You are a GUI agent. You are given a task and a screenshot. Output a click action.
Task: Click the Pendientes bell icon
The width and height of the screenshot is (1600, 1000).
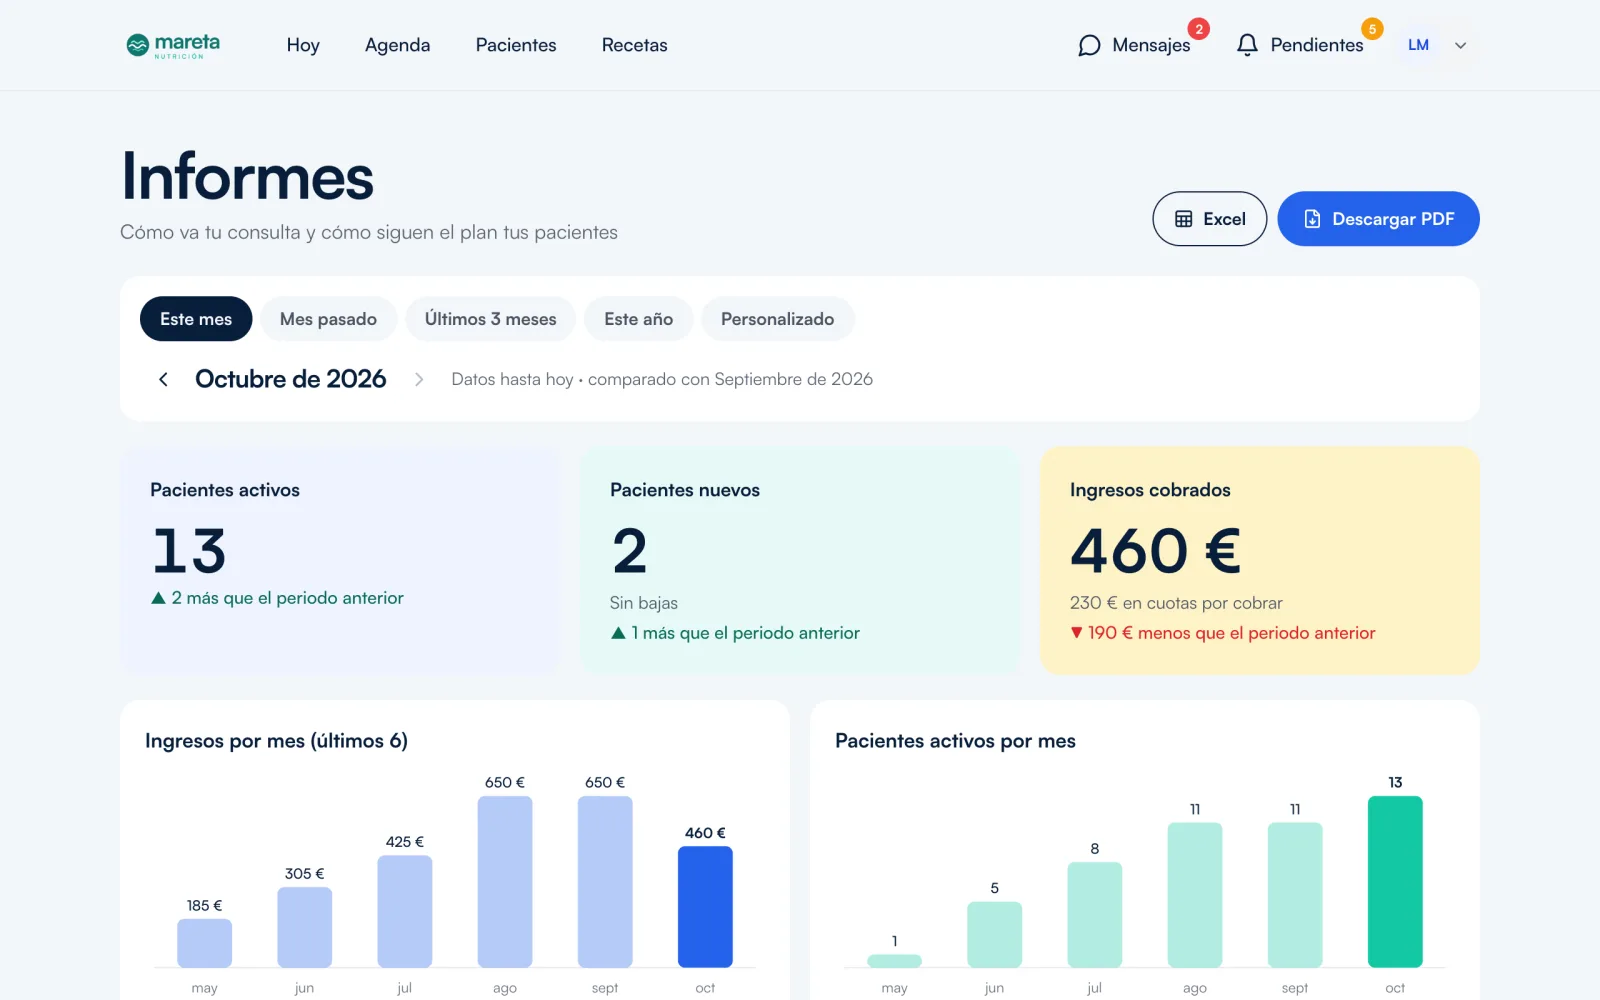1247,45
